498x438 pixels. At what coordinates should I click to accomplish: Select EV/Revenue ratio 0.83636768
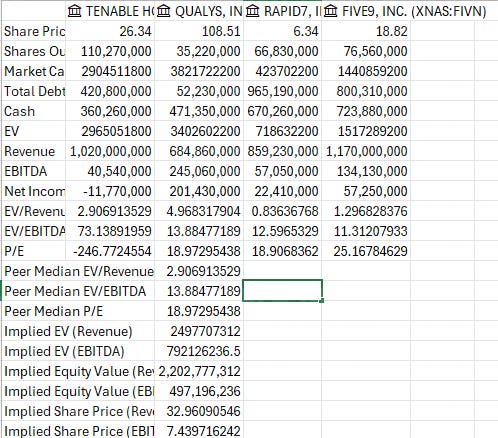(x=285, y=211)
